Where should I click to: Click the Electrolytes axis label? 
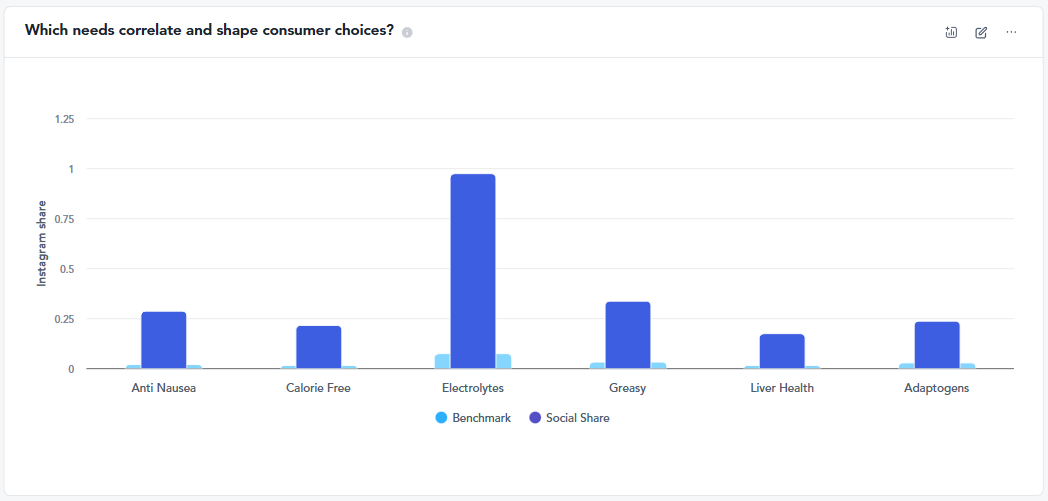click(x=473, y=388)
